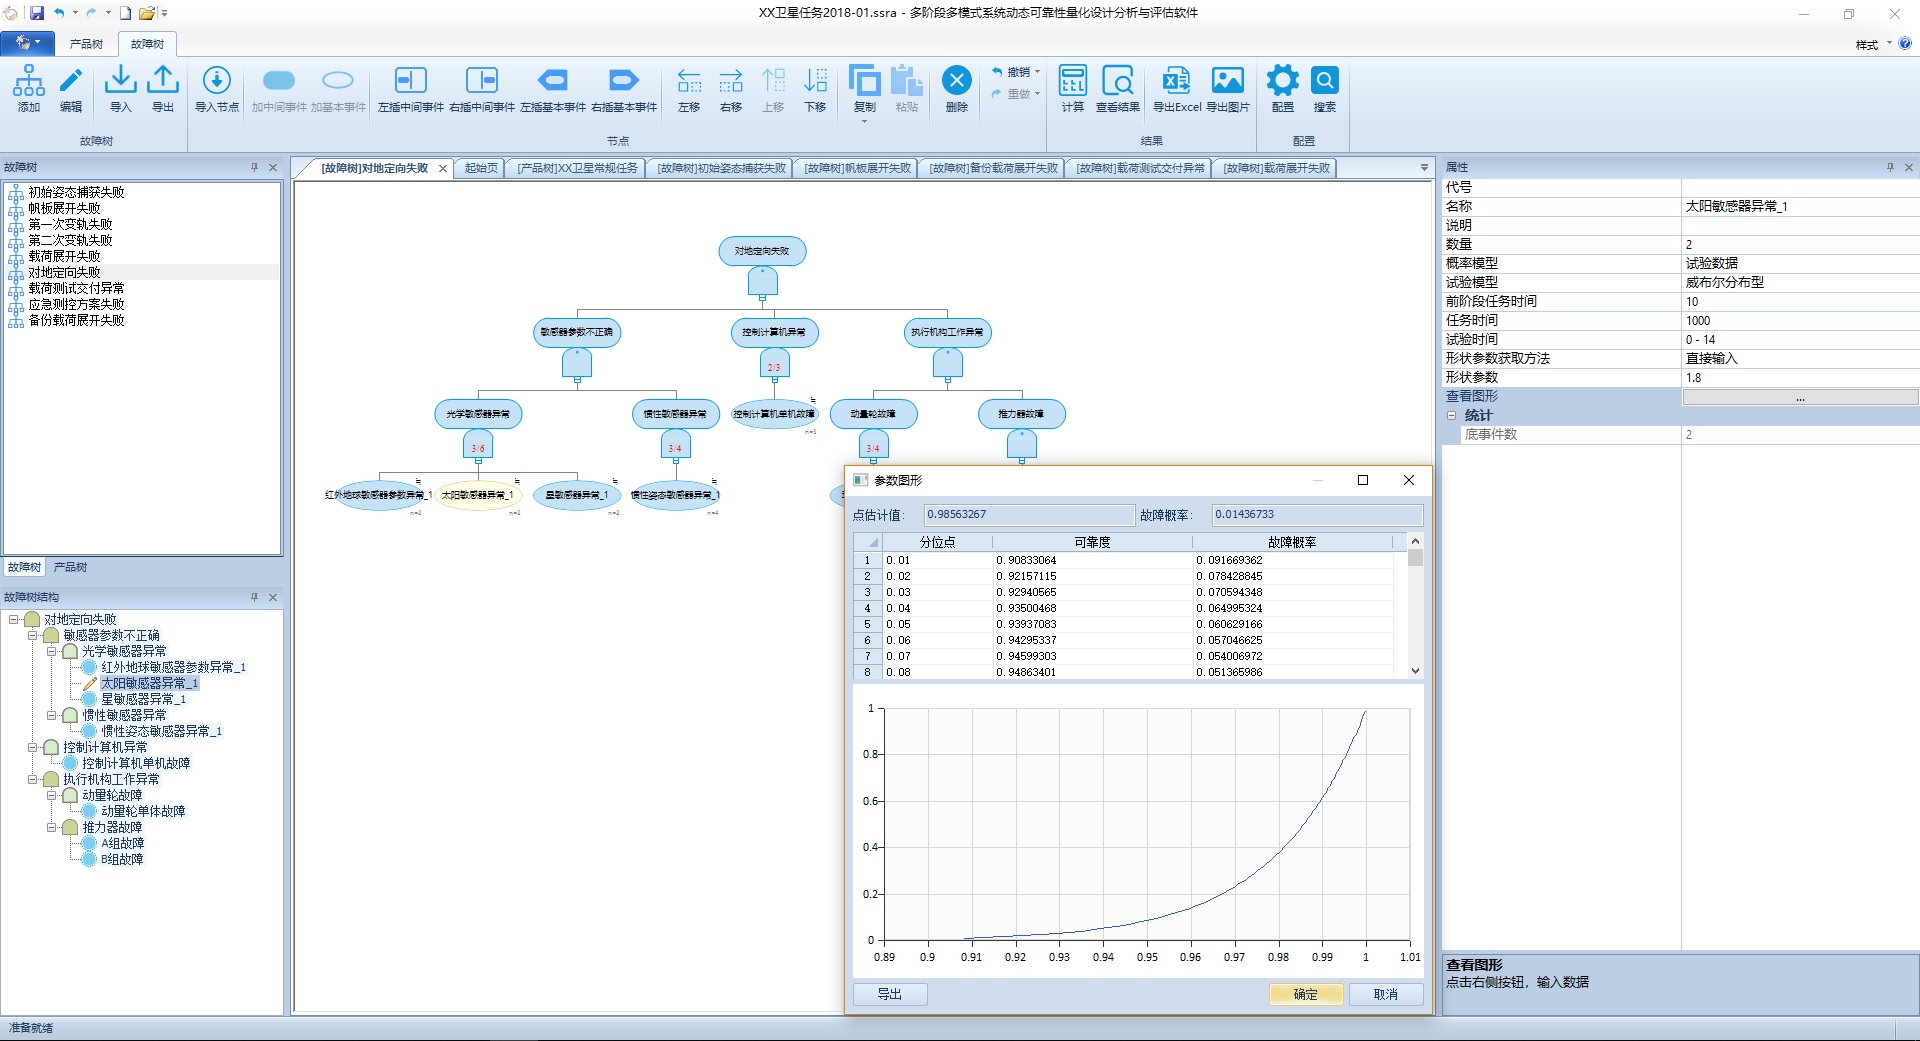Image resolution: width=1920 pixels, height=1041 pixels.
Task: Select 左插中间事件 insert icon
Action: pos(411,88)
